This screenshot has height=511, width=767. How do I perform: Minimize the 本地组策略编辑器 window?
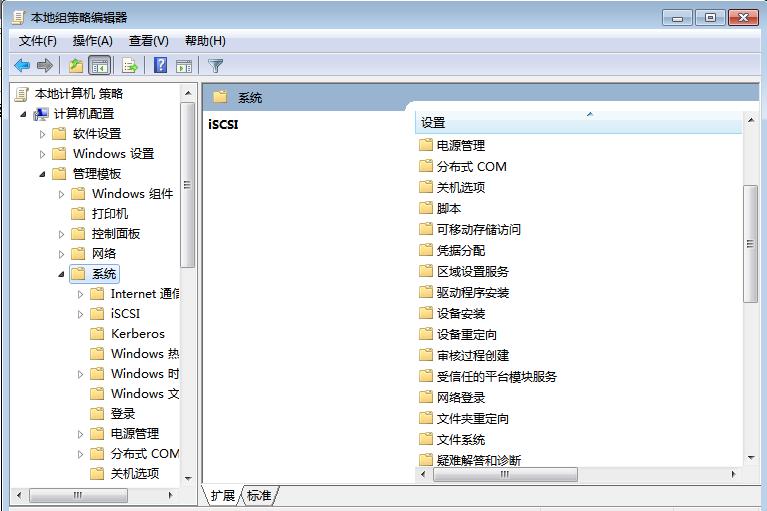[677, 18]
